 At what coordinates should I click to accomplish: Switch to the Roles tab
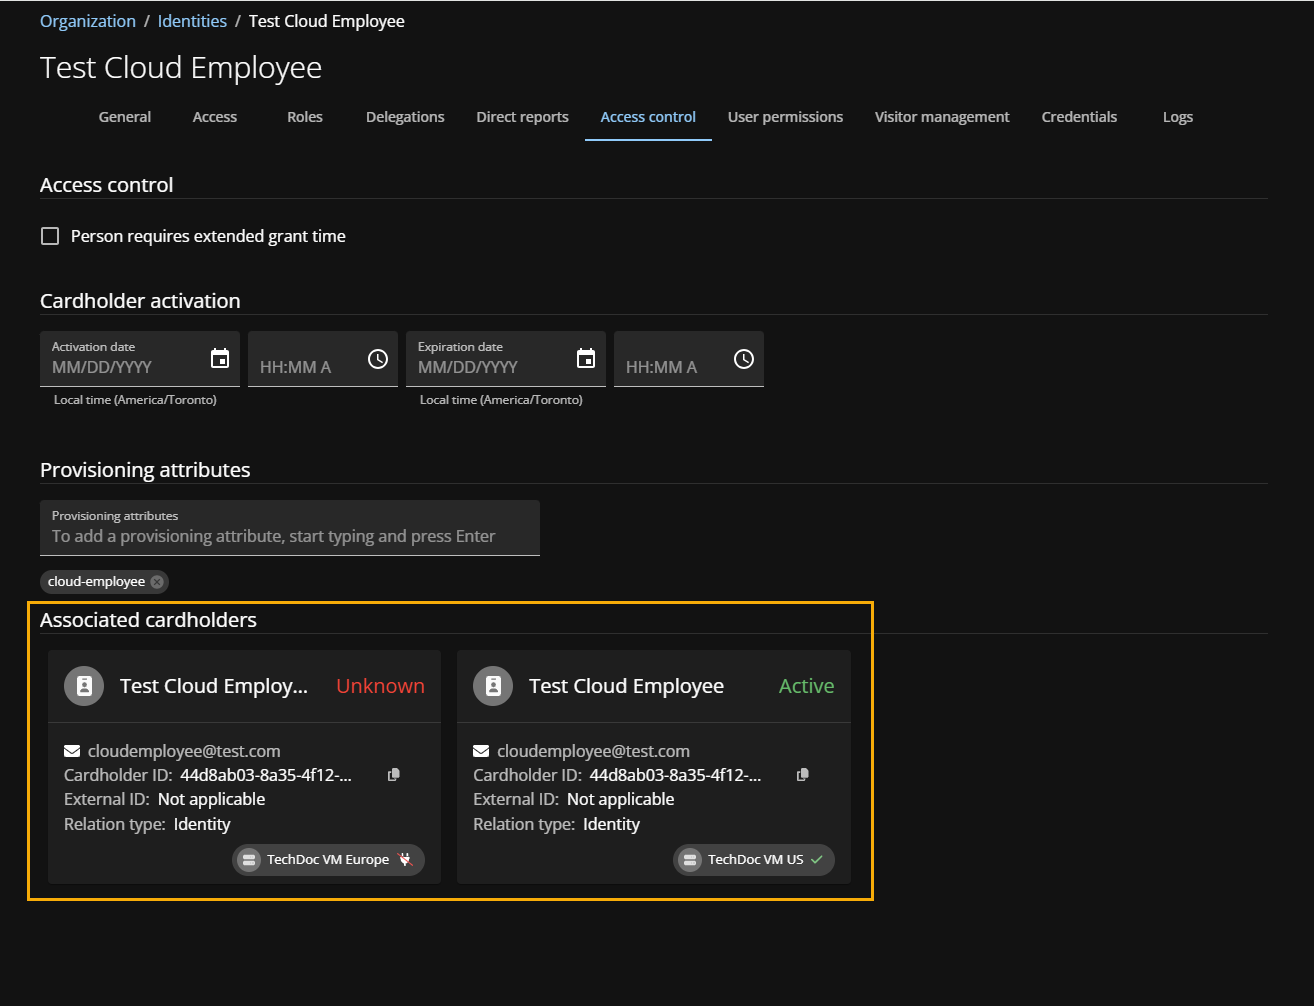point(304,117)
